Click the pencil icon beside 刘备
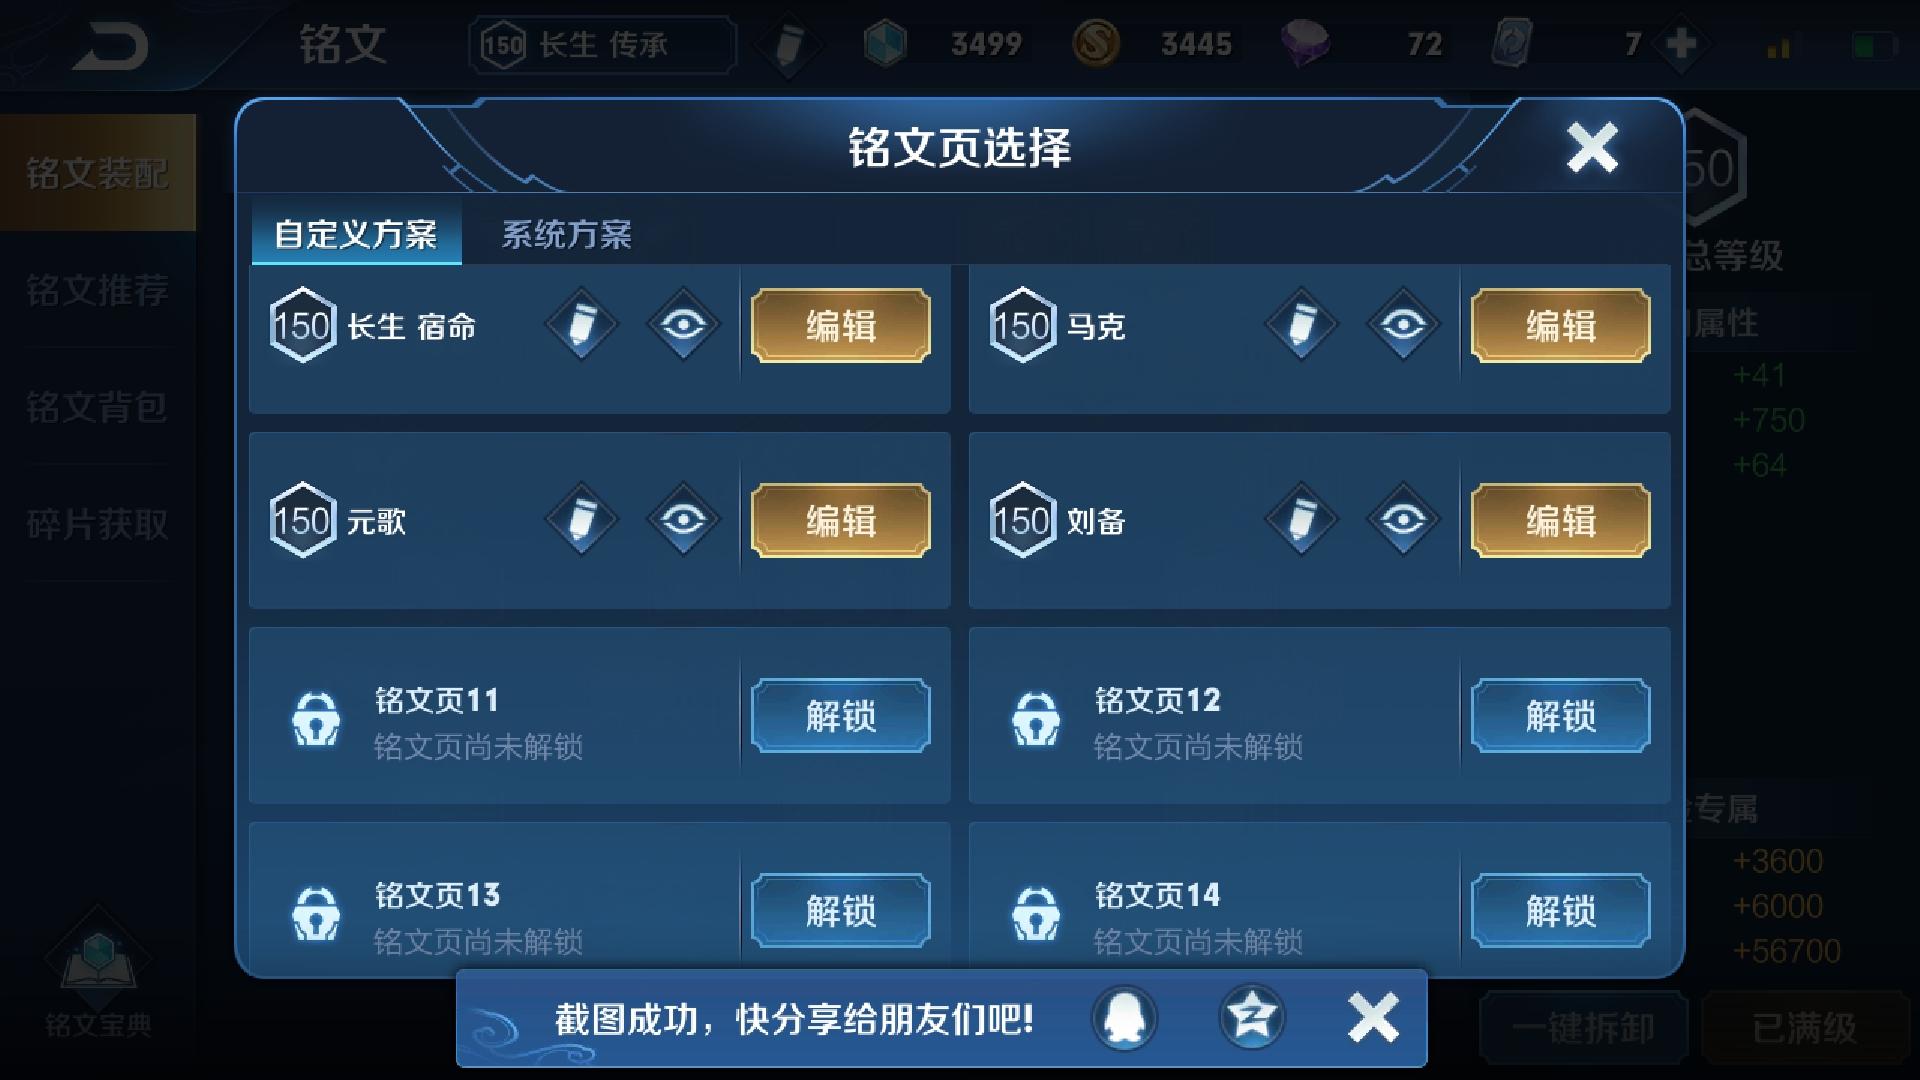The image size is (1920, 1080). pyautogui.click(x=1301, y=520)
